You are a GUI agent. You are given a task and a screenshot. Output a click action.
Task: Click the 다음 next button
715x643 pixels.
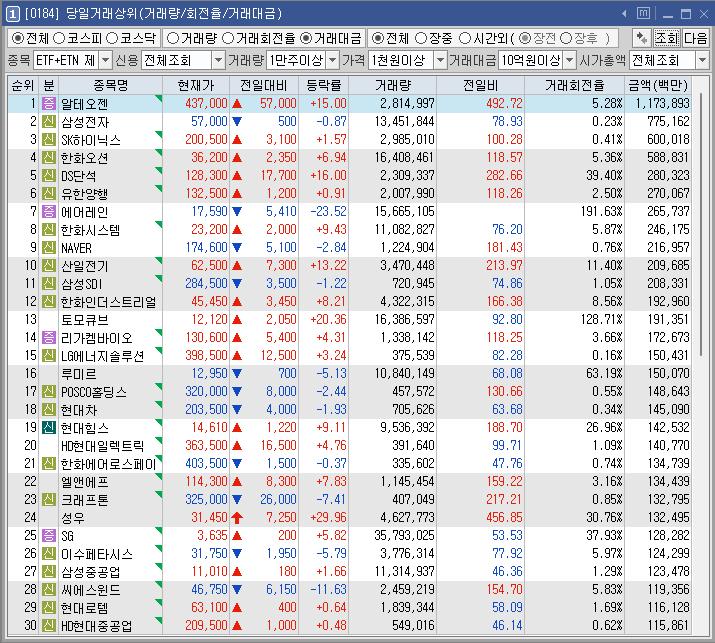[x=695, y=38]
